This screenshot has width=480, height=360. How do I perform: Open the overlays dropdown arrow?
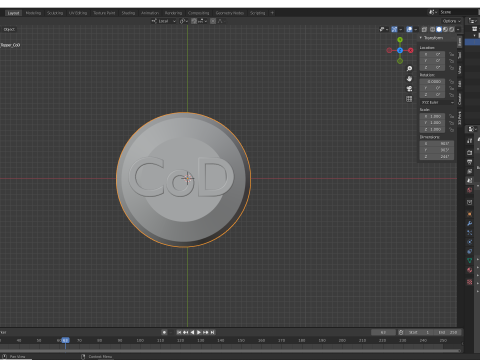(x=416, y=29)
